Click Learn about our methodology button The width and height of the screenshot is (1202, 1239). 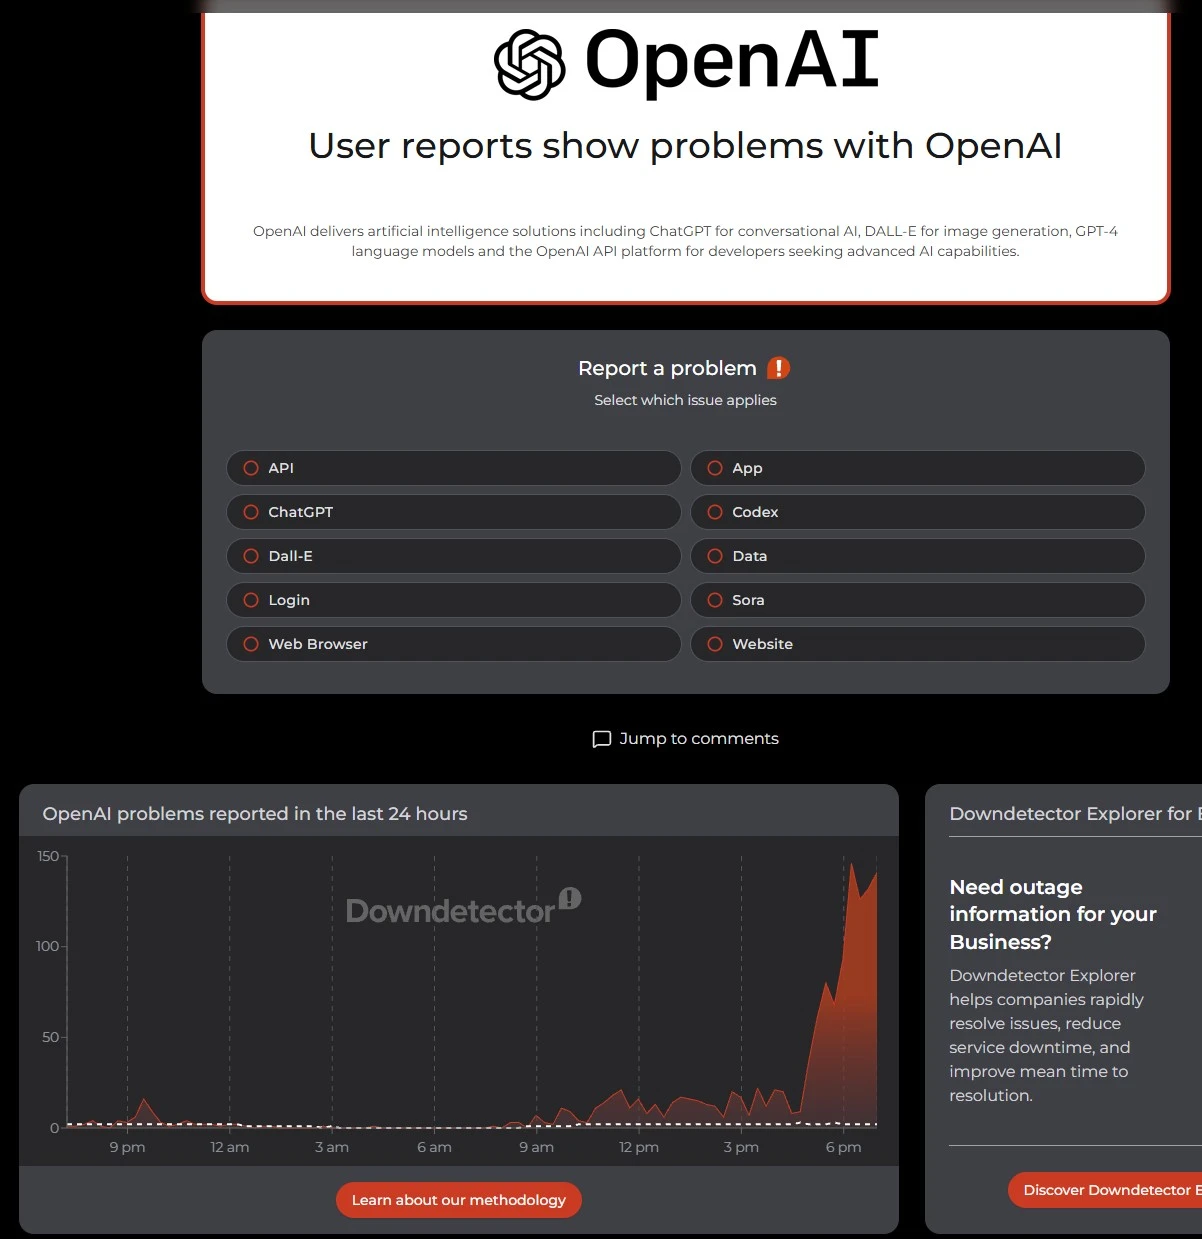pyautogui.click(x=459, y=1200)
